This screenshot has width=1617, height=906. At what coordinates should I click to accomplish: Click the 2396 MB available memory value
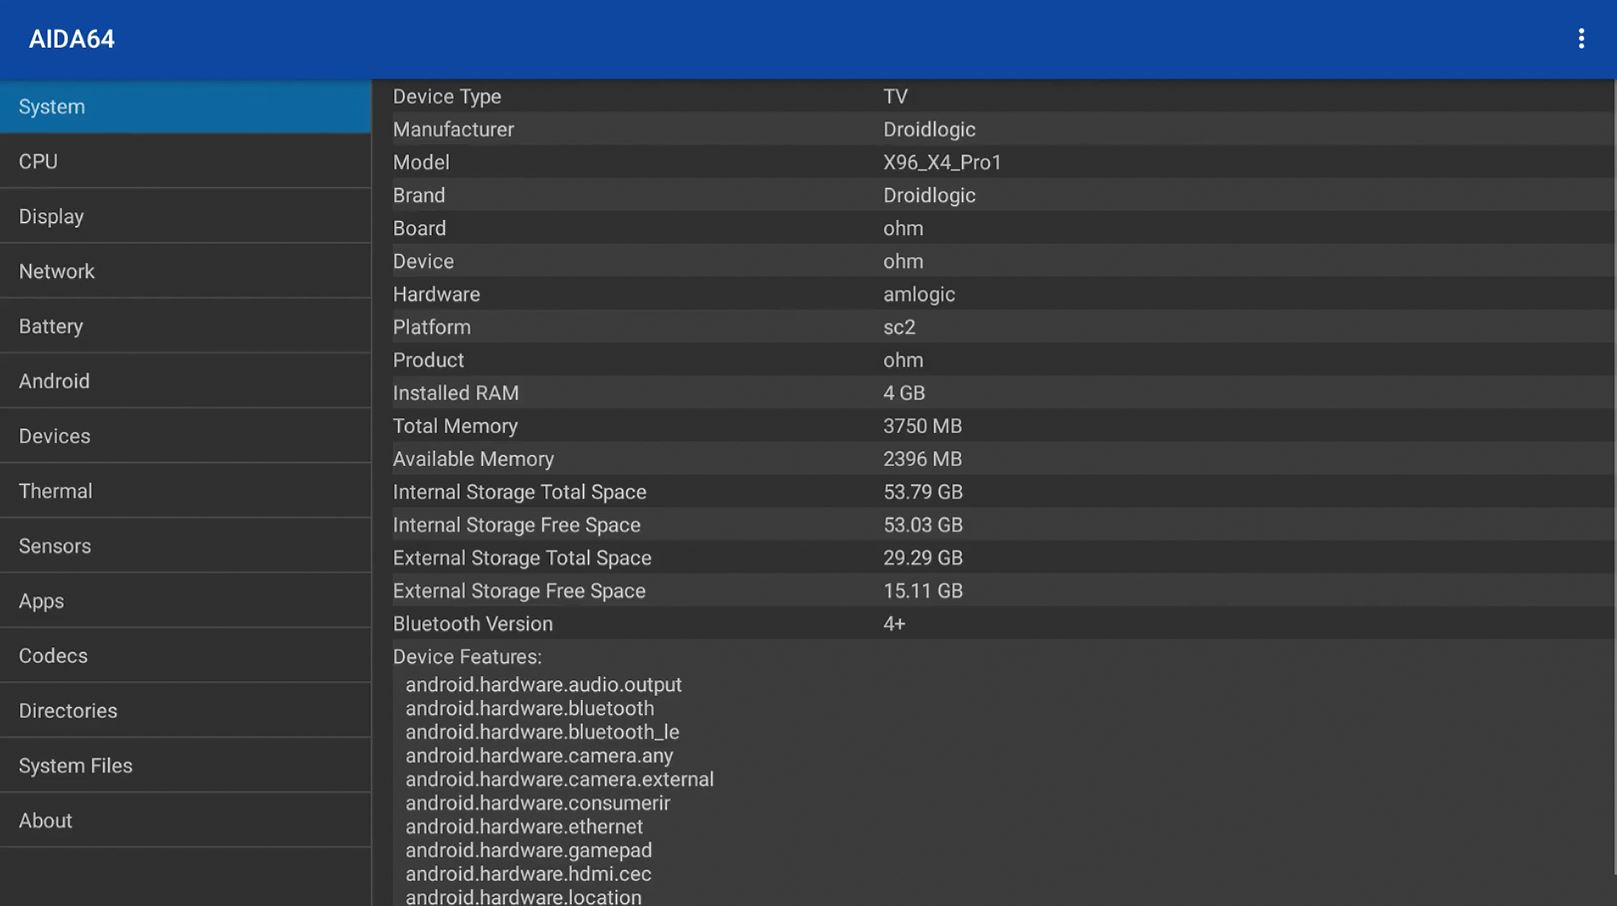922,459
